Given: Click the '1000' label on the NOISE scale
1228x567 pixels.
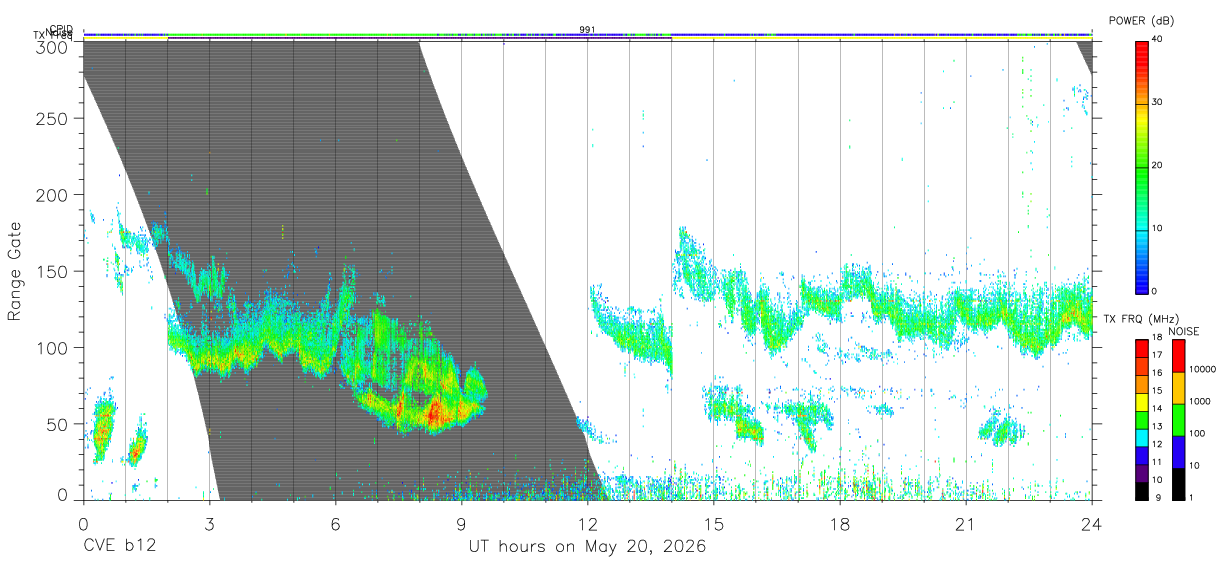Looking at the screenshot, I should point(1200,402).
